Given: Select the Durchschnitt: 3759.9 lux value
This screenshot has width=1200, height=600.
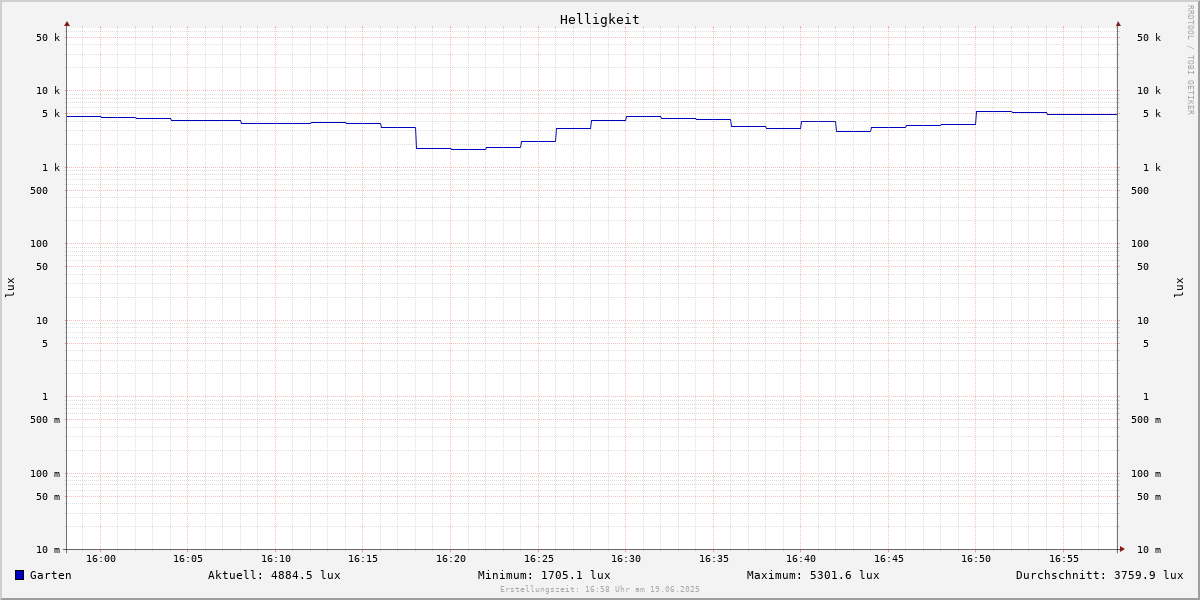Looking at the screenshot, I should [x=1100, y=575].
